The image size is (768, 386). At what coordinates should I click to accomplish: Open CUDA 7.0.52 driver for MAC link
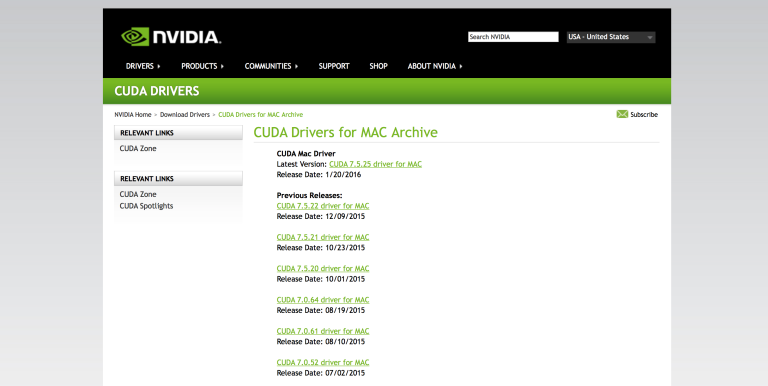point(323,362)
